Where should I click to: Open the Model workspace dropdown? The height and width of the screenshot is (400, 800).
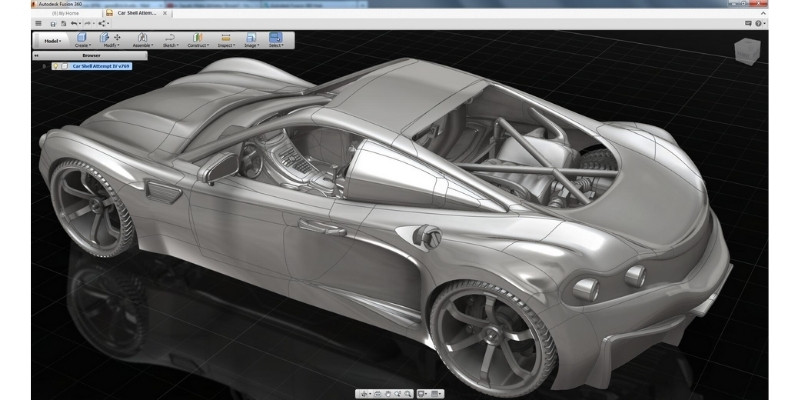pos(53,41)
